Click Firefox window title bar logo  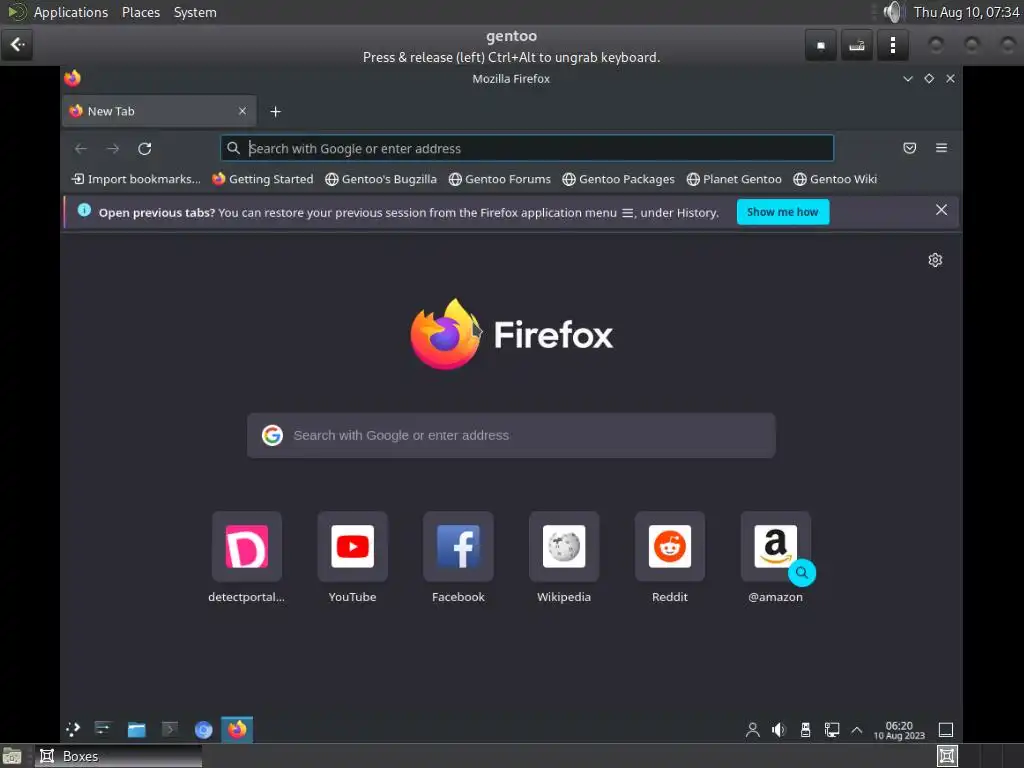tap(72, 78)
